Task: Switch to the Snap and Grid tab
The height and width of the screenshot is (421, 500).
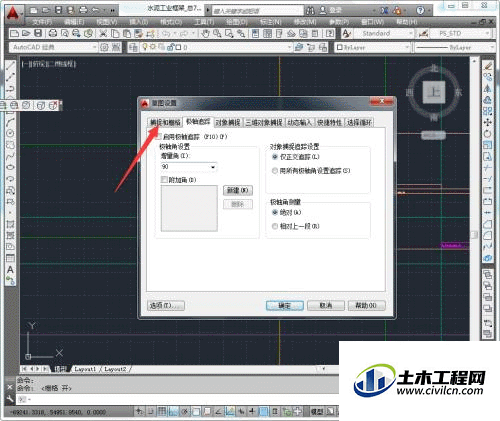Action: tap(165, 122)
